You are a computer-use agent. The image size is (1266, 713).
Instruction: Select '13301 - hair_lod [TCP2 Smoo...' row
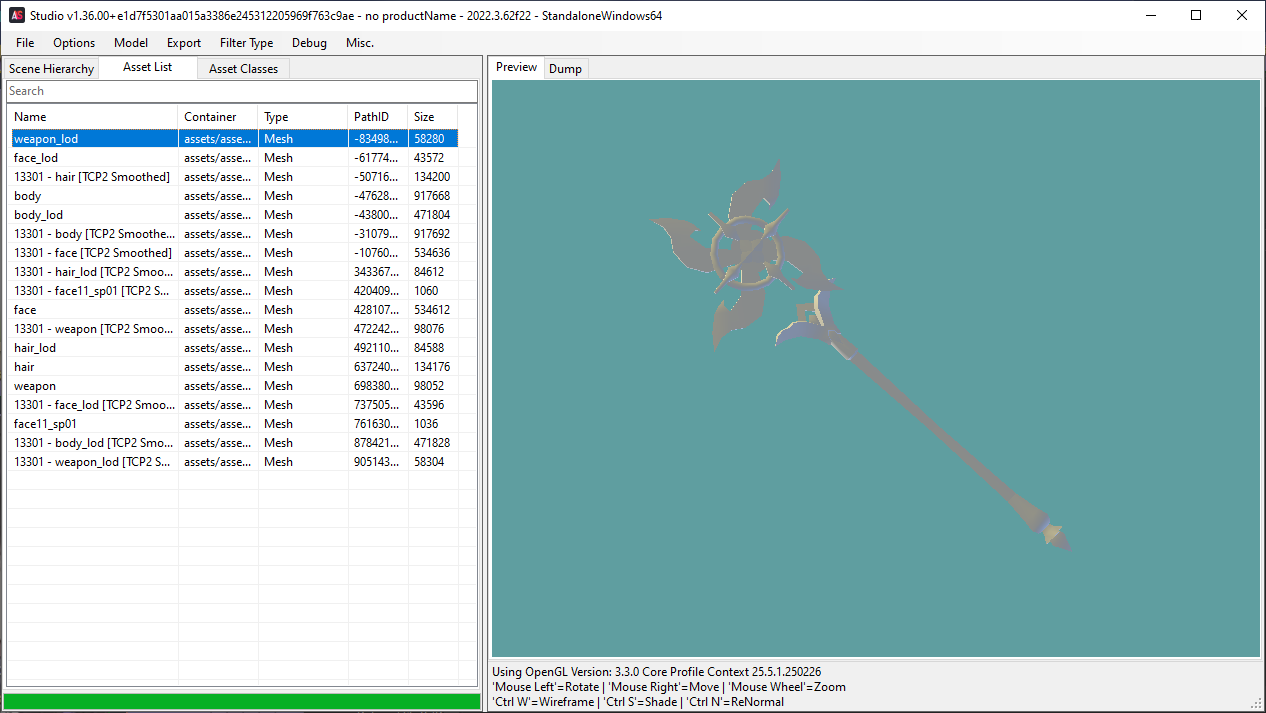click(234, 272)
